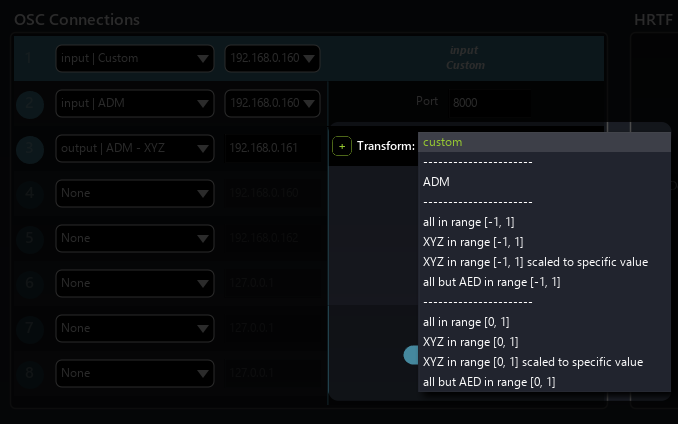Click the Port field showing 8000
This screenshot has width=678, height=424.
point(488,102)
